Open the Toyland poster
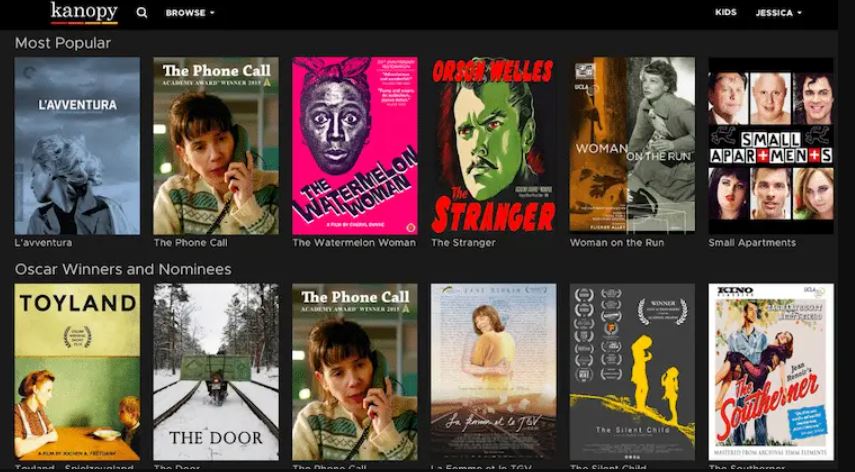This screenshot has width=855, height=472. click(77, 372)
